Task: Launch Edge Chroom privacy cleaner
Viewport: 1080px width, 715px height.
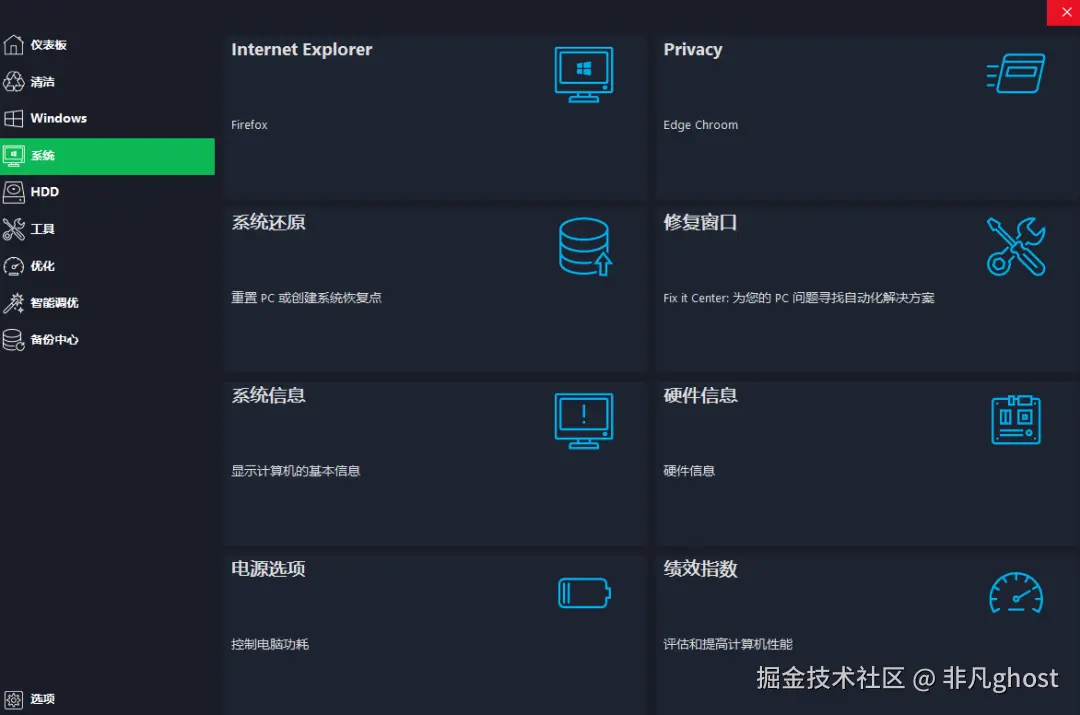Action: point(700,124)
